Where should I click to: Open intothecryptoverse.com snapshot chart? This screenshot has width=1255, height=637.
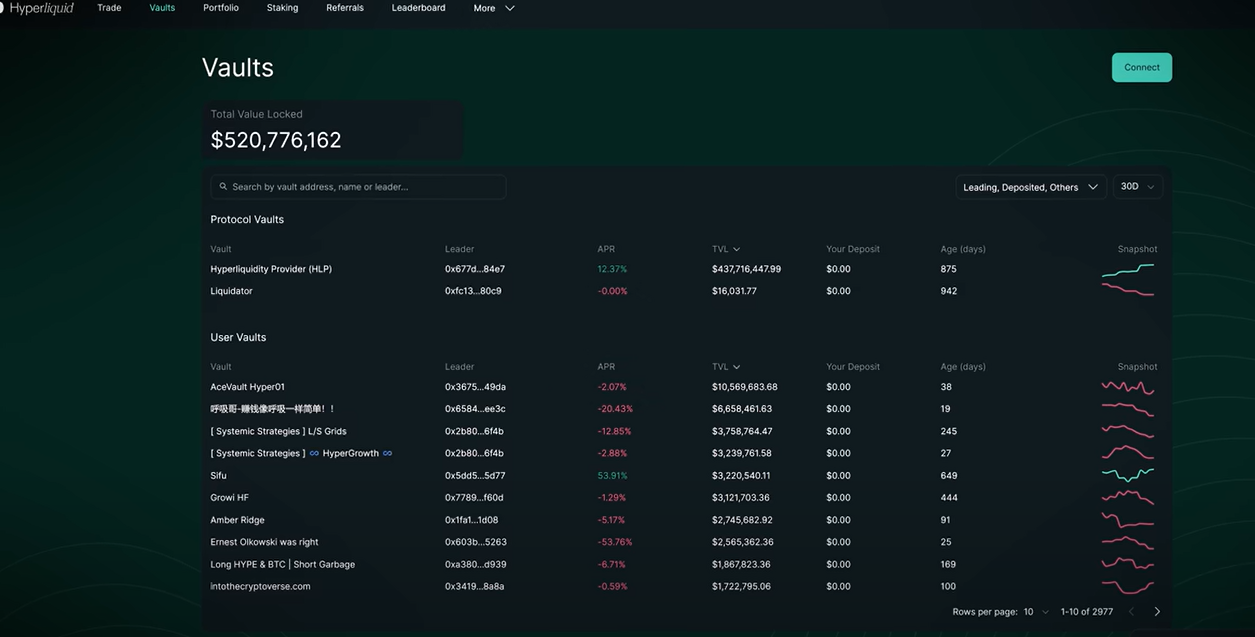[x=1128, y=586]
